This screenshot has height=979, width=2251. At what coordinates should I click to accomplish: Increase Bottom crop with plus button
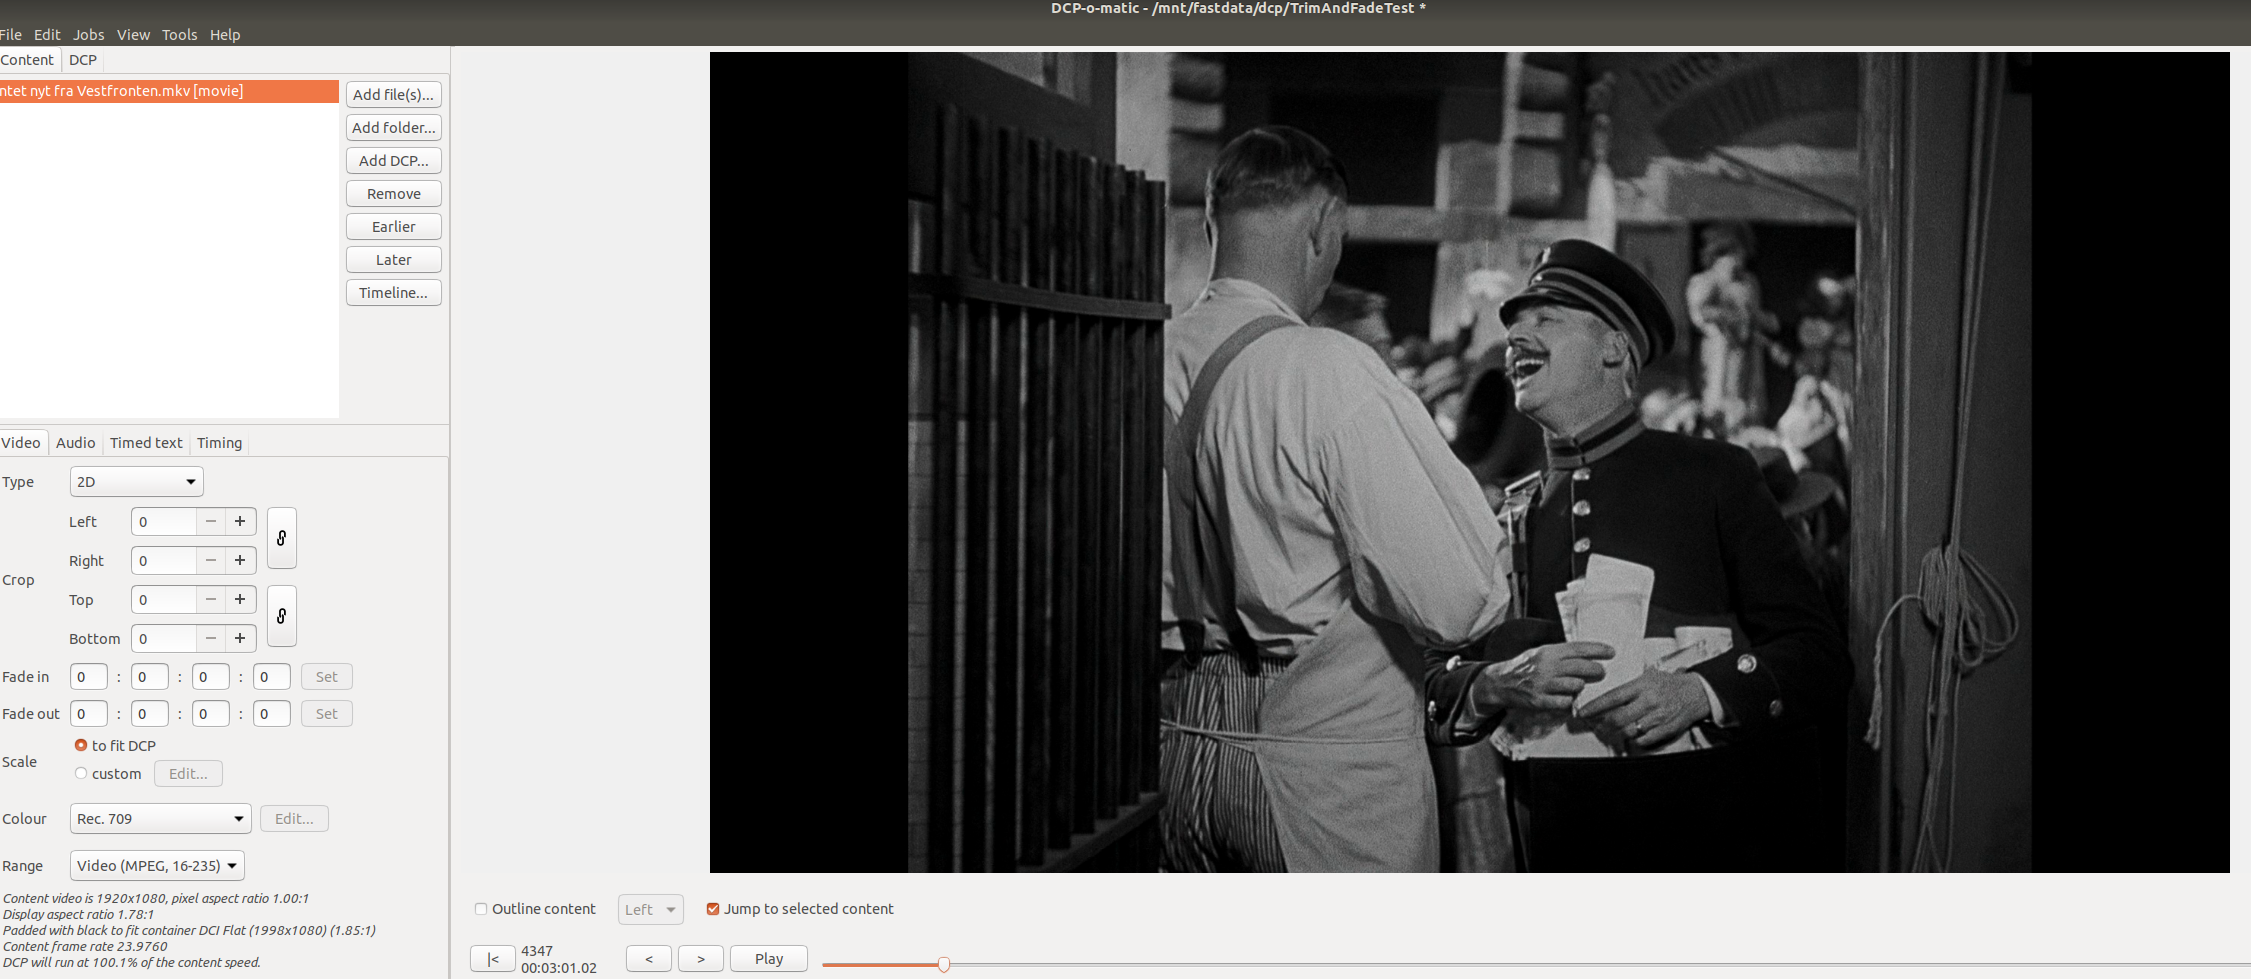point(240,639)
